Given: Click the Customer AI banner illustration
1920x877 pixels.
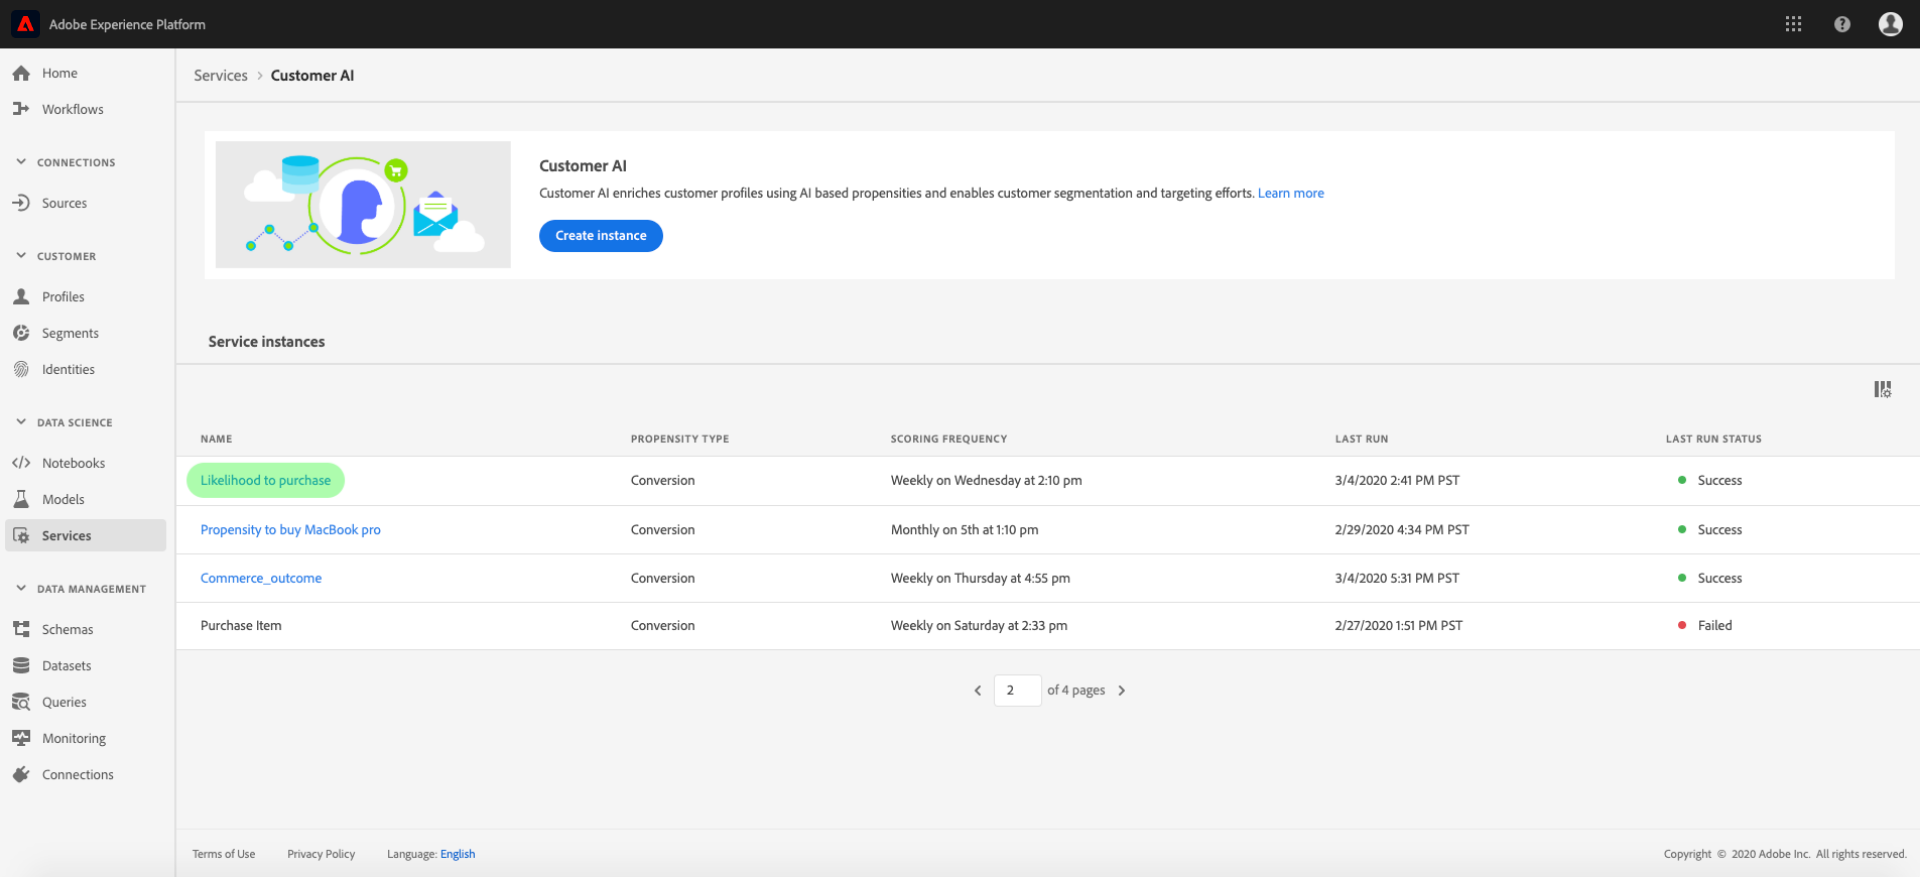Looking at the screenshot, I should 363,204.
